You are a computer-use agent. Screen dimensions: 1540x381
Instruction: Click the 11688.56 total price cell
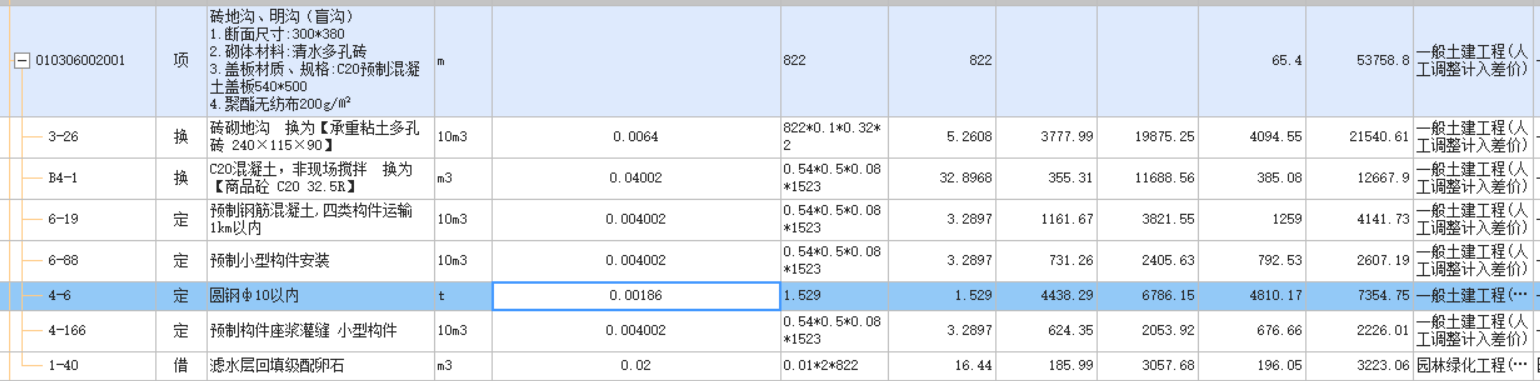[1148, 178]
